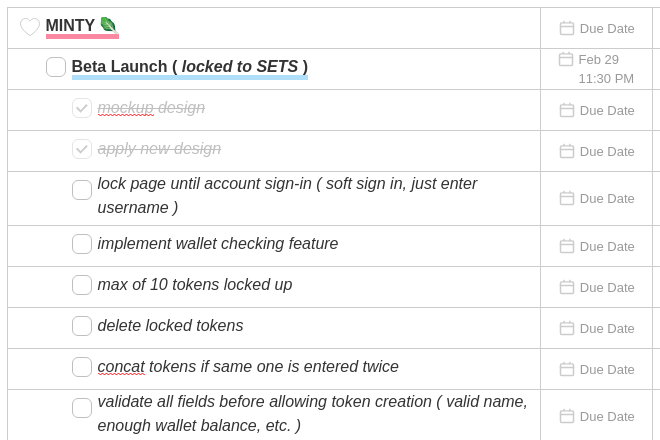
Task: Uncheck the apply new design task
Action: 82,149
